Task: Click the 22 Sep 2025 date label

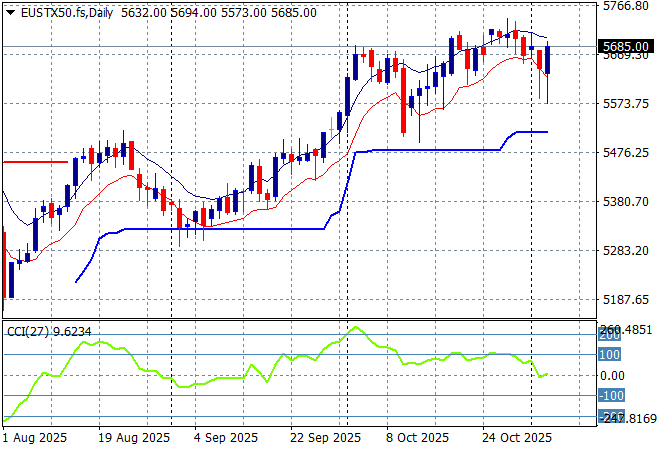Action: (x=326, y=438)
